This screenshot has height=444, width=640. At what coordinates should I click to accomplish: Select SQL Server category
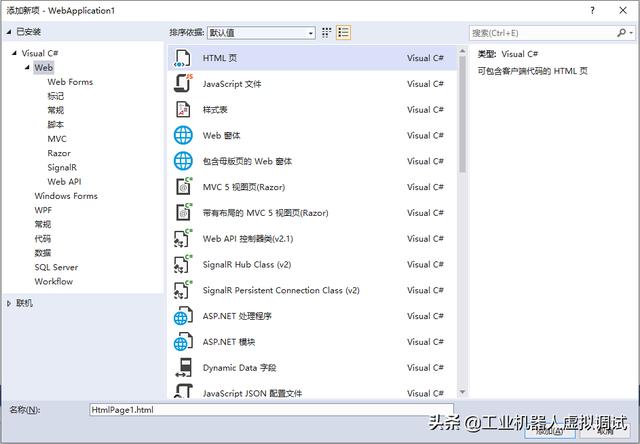[56, 267]
